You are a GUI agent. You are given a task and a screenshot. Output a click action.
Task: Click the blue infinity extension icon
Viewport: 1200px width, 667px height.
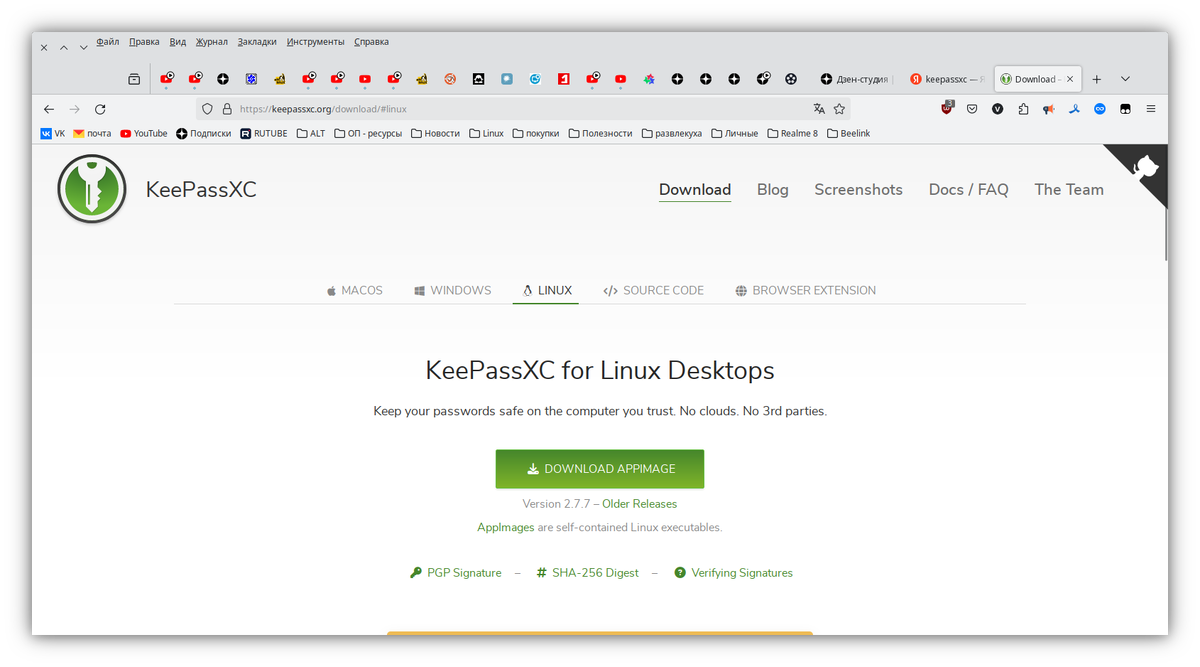1100,109
